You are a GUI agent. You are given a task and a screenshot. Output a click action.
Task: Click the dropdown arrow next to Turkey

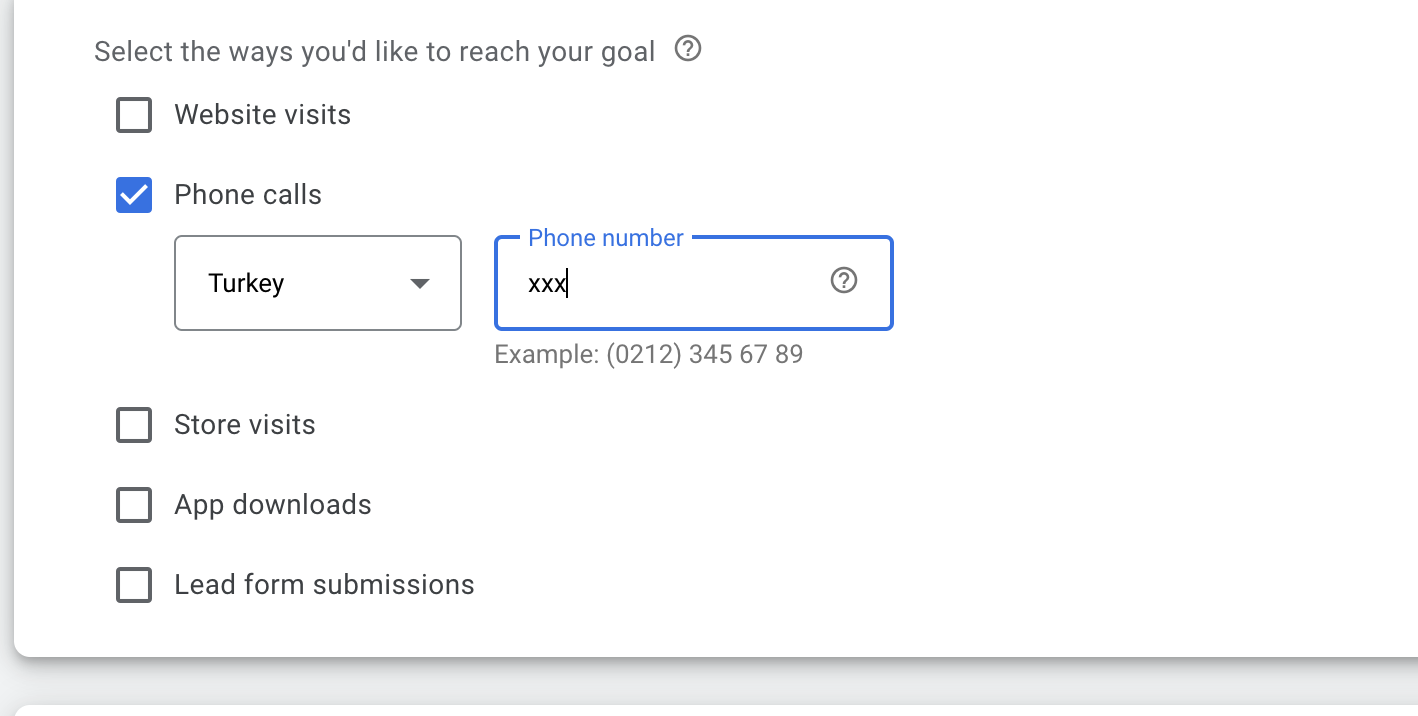tap(420, 284)
